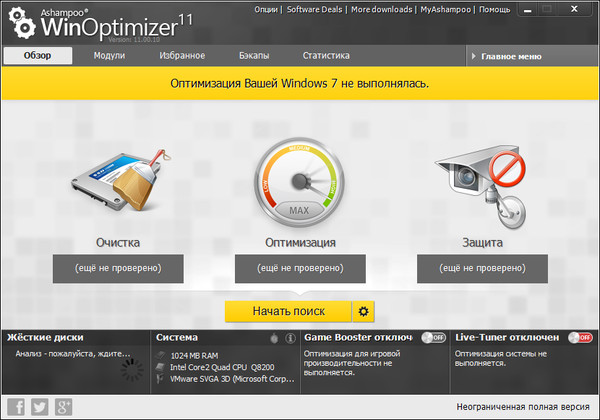The width and height of the screenshot is (600, 420).
Task: Click the WinOptimizer gears logo icon
Action: (22, 23)
